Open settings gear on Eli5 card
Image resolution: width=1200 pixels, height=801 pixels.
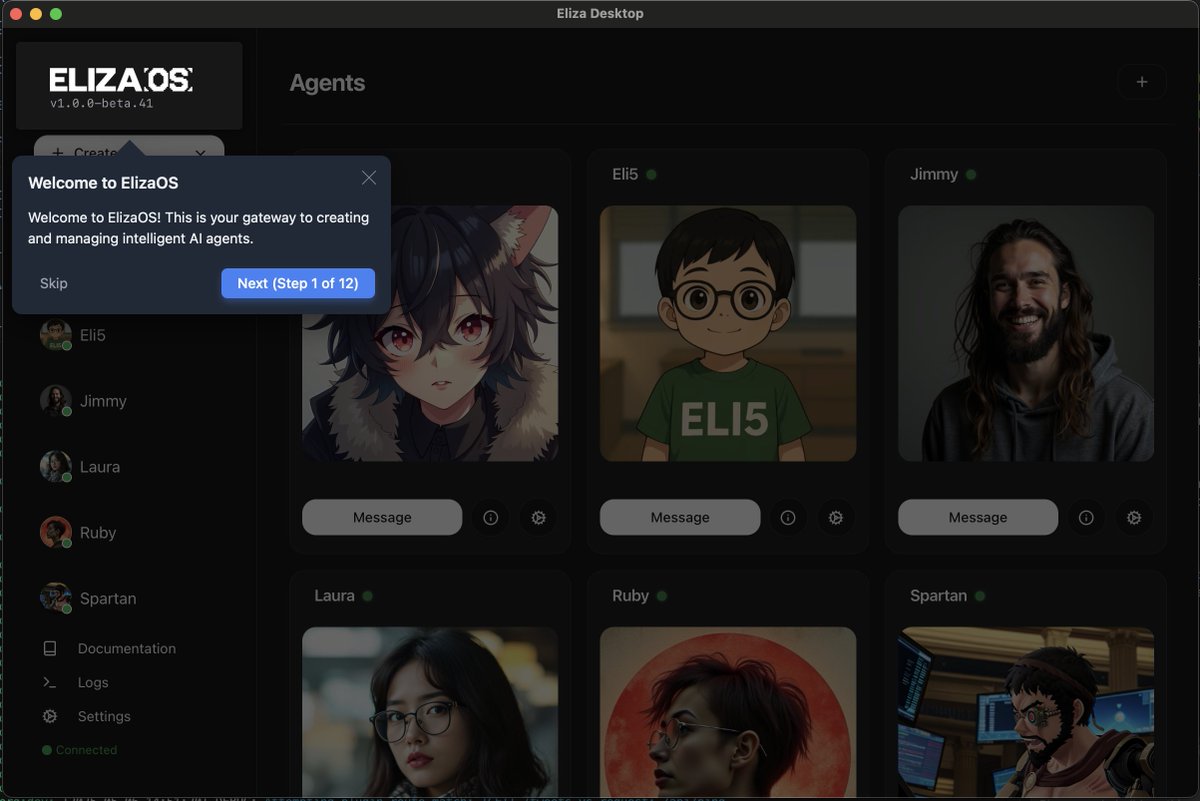[836, 517]
